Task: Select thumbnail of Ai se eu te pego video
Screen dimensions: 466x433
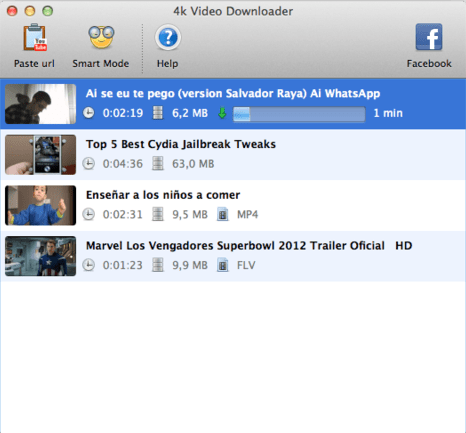Action: tap(40, 104)
